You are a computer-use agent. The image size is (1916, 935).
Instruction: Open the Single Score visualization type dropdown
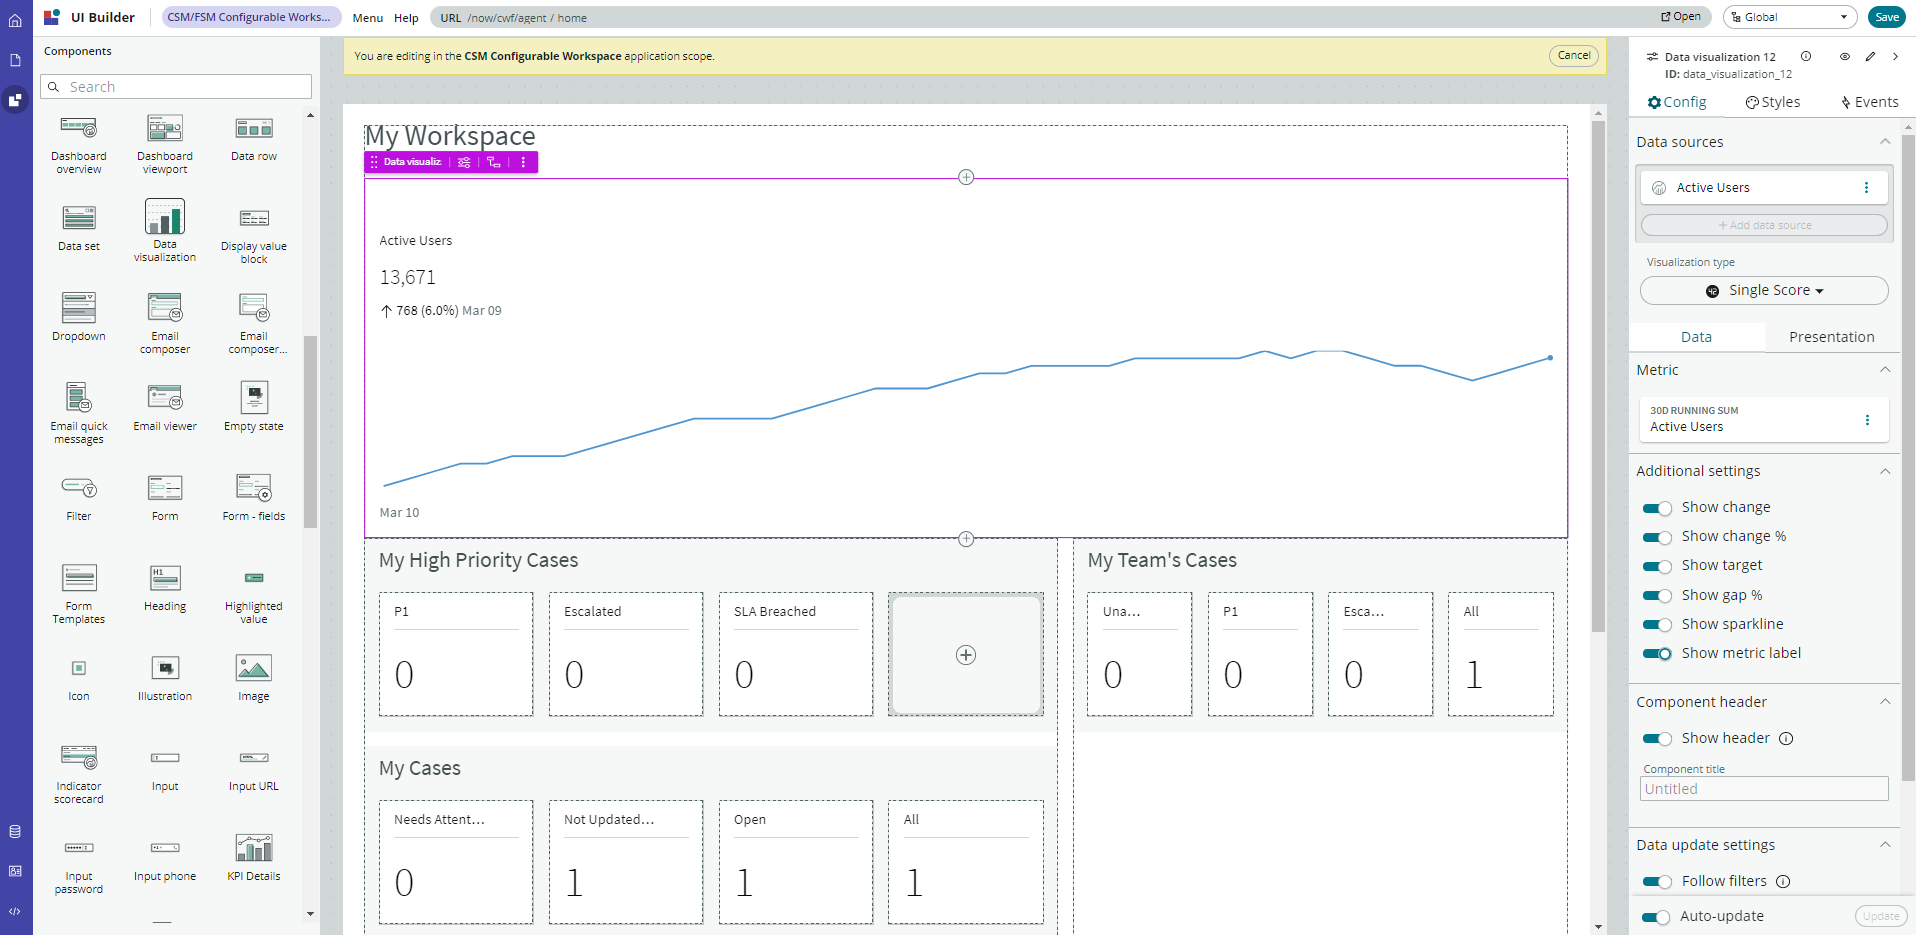[x=1764, y=291]
